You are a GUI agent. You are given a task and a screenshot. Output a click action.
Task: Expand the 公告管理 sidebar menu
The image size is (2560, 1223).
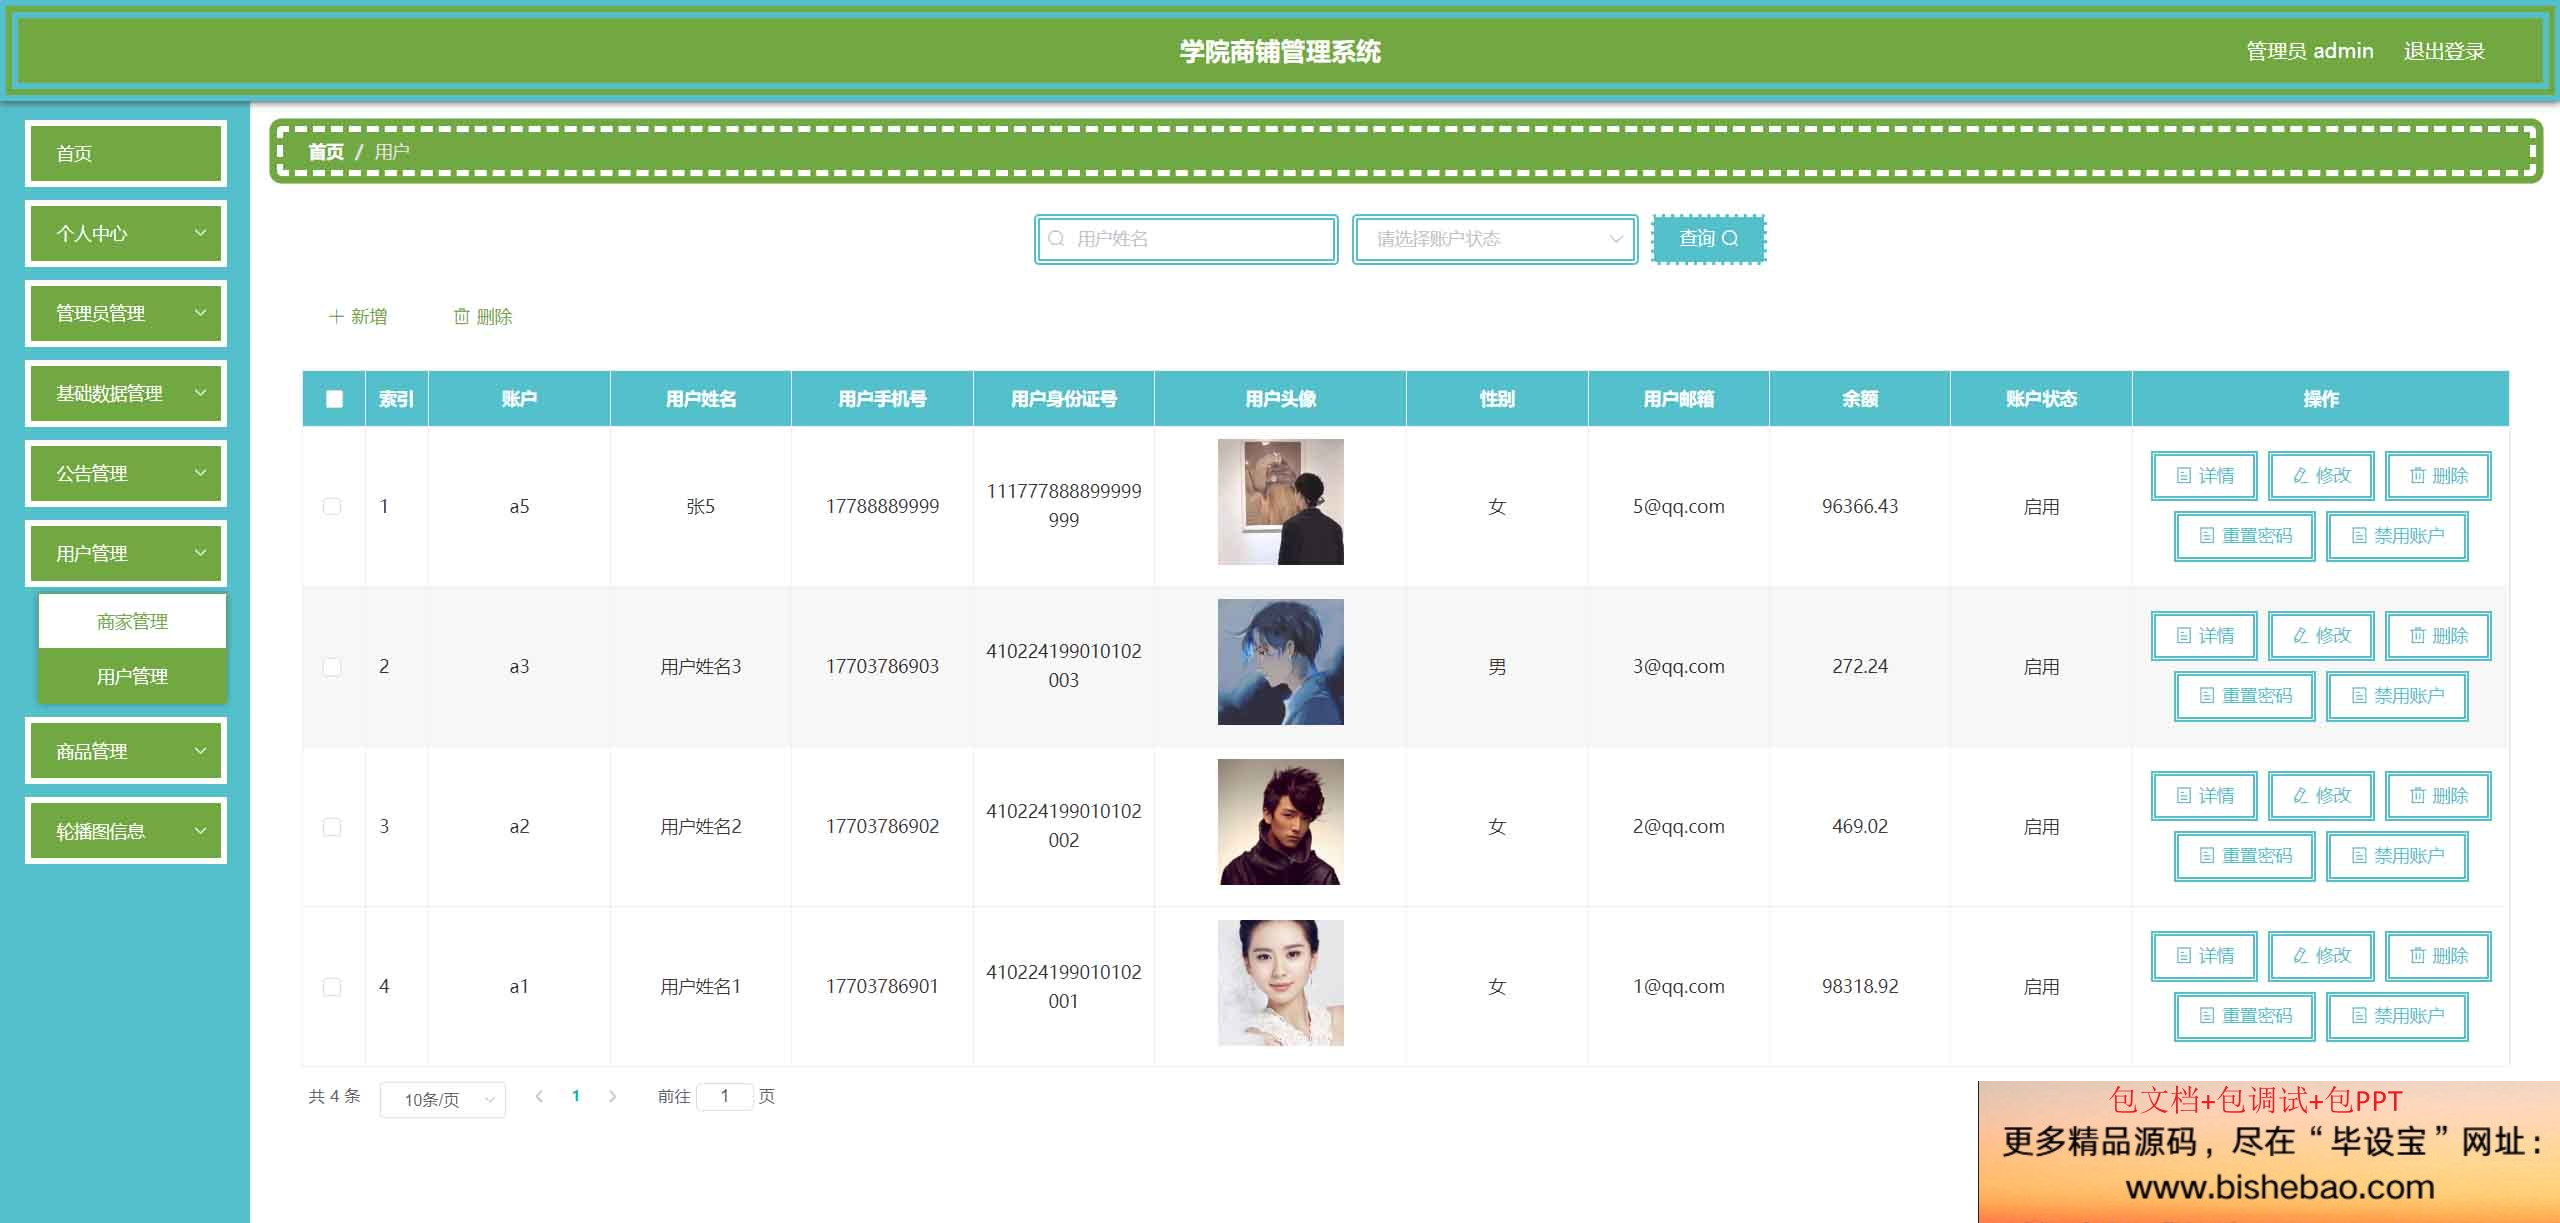[126, 473]
